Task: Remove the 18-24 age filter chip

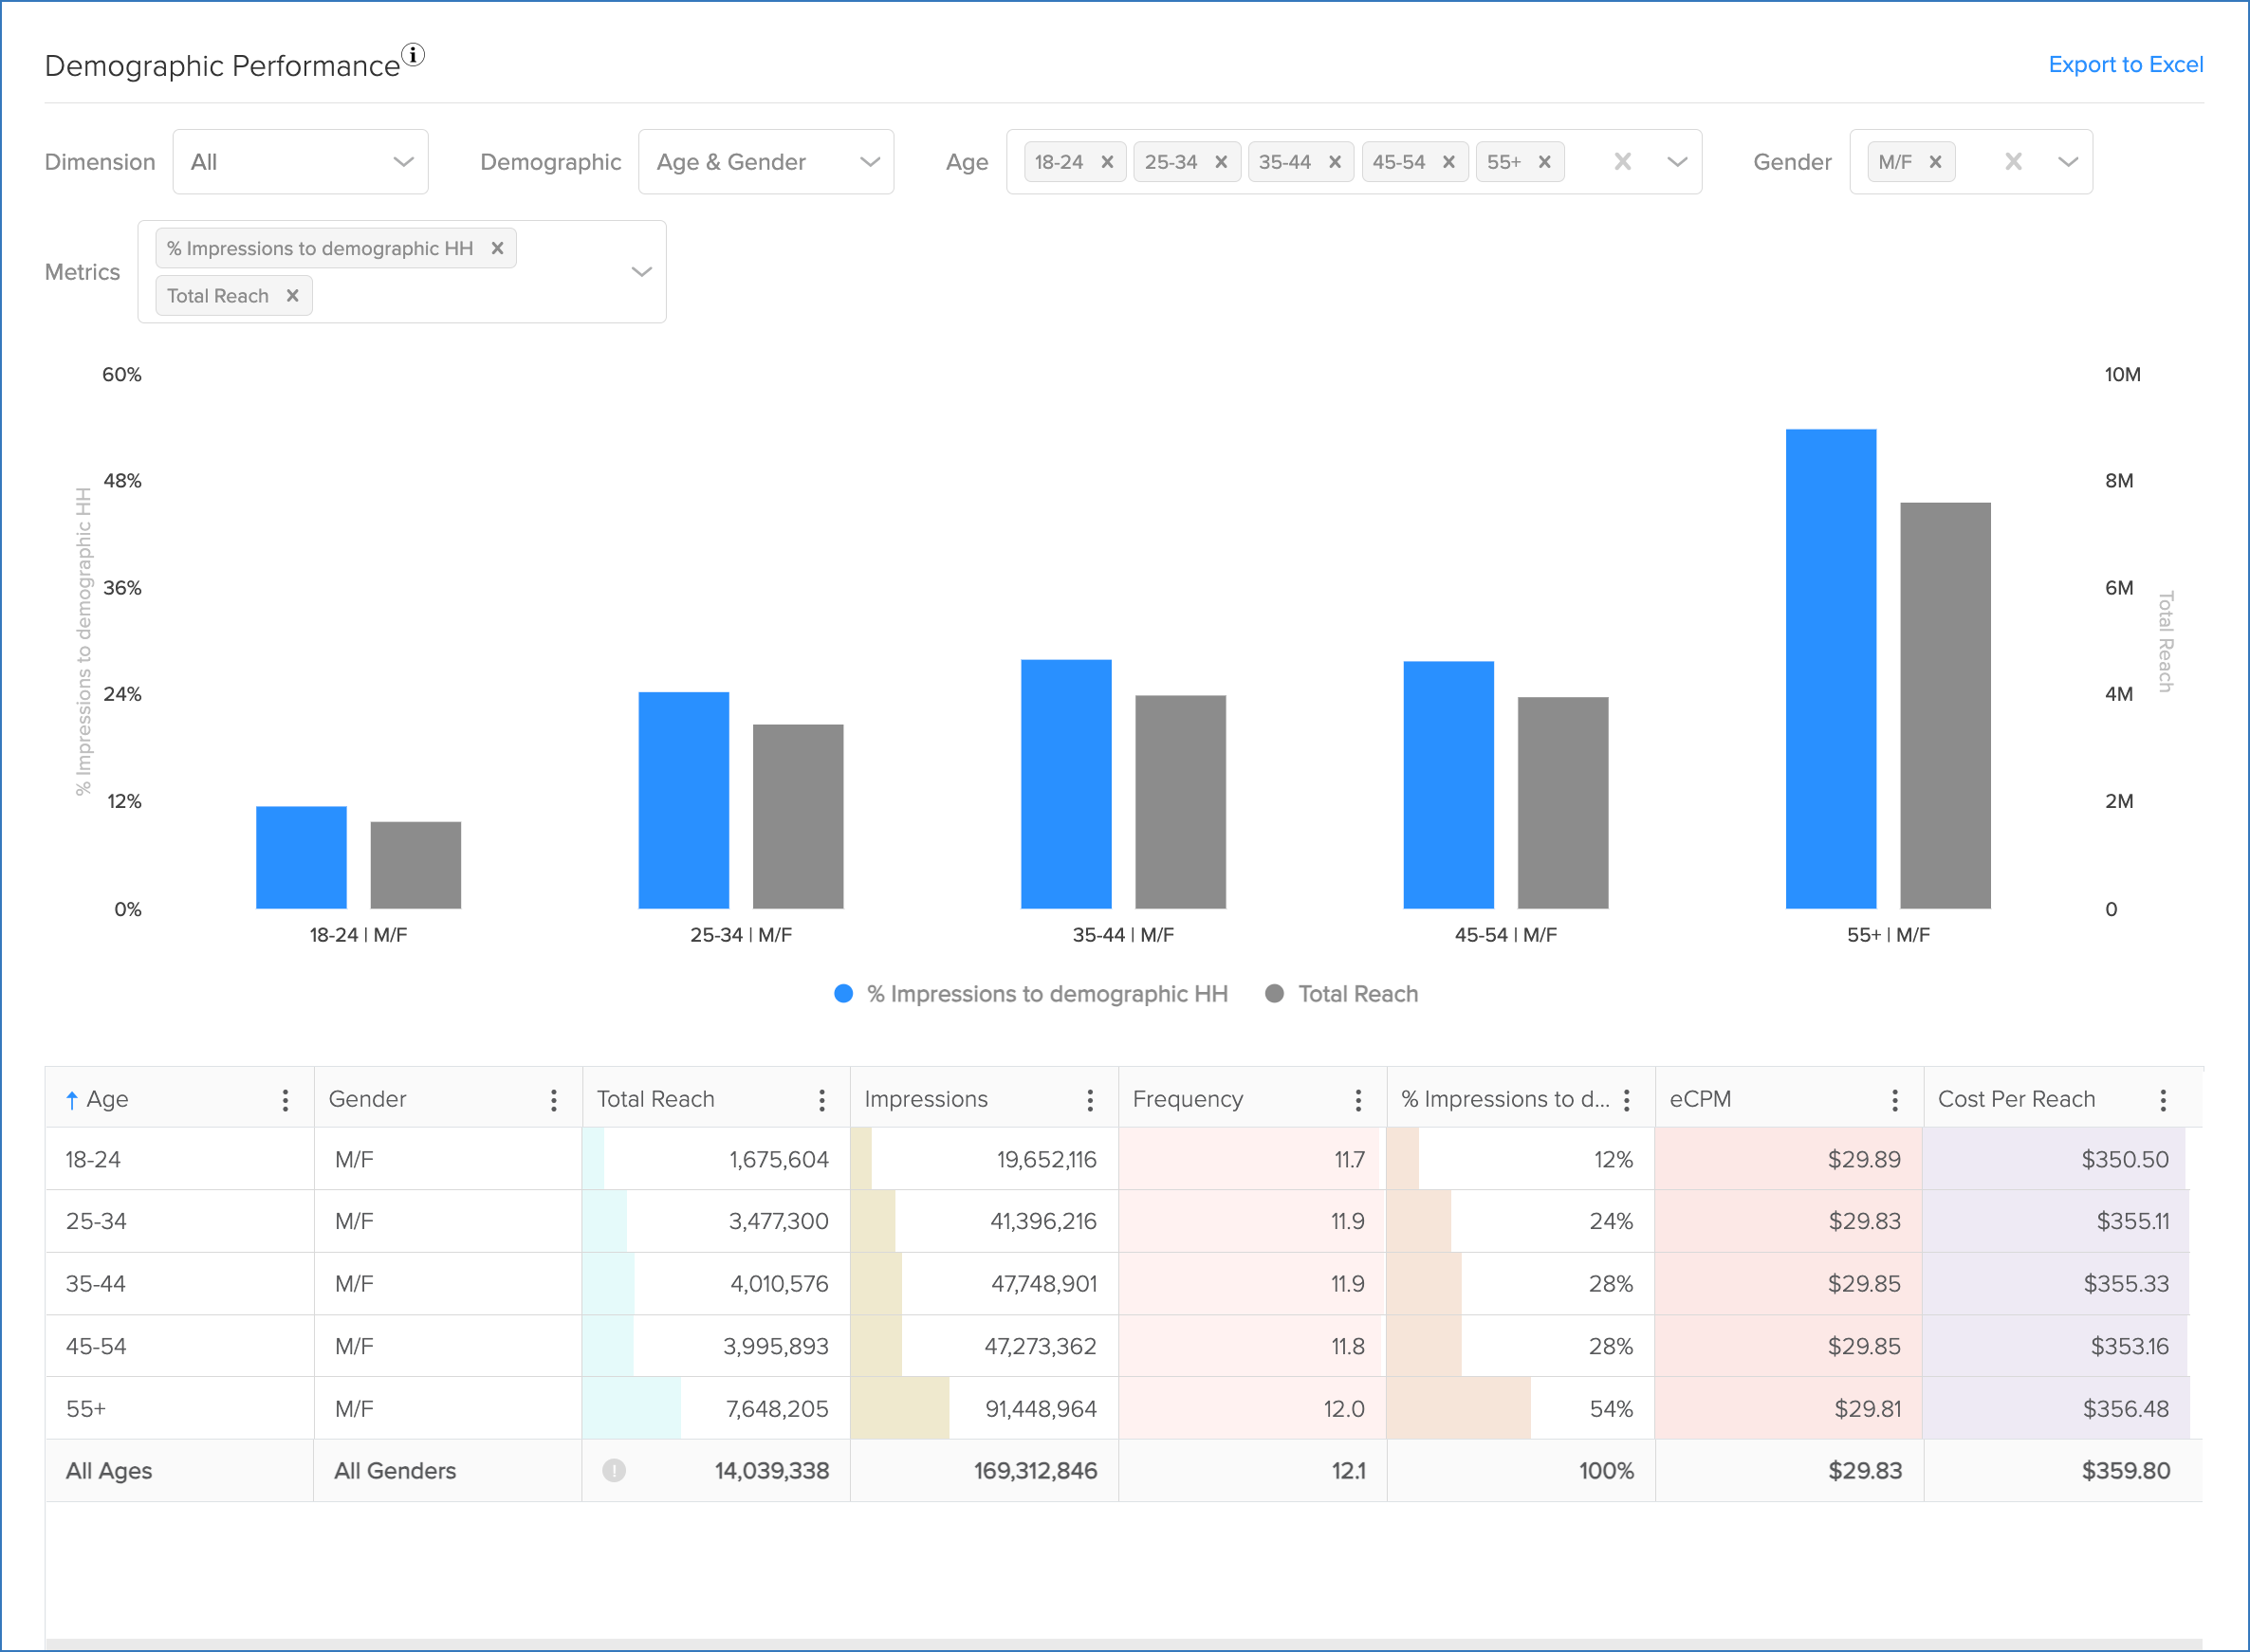Action: coord(1107,161)
